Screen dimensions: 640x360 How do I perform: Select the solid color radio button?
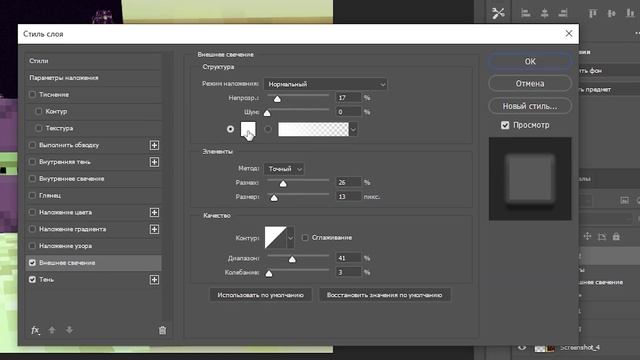click(230, 129)
